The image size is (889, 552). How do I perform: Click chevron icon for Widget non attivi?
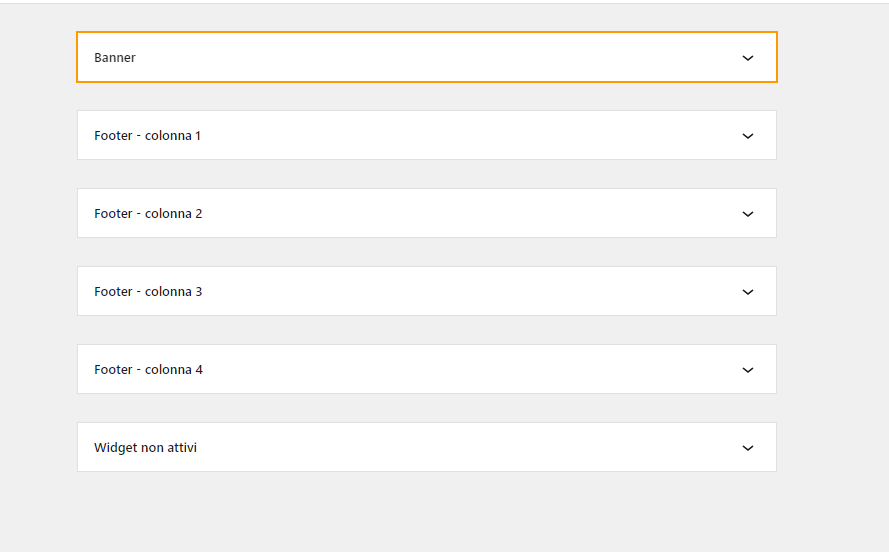[x=748, y=448]
